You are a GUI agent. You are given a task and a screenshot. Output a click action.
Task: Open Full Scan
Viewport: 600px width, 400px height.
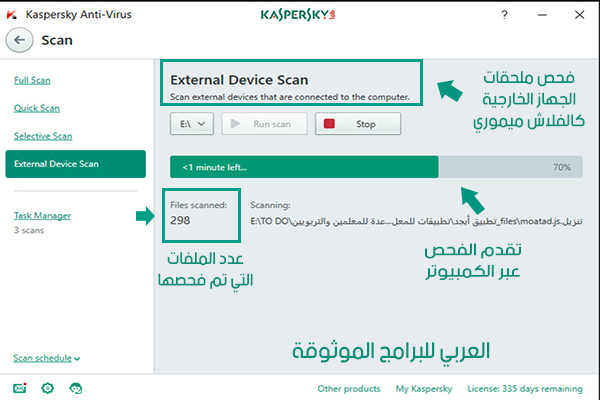32,80
